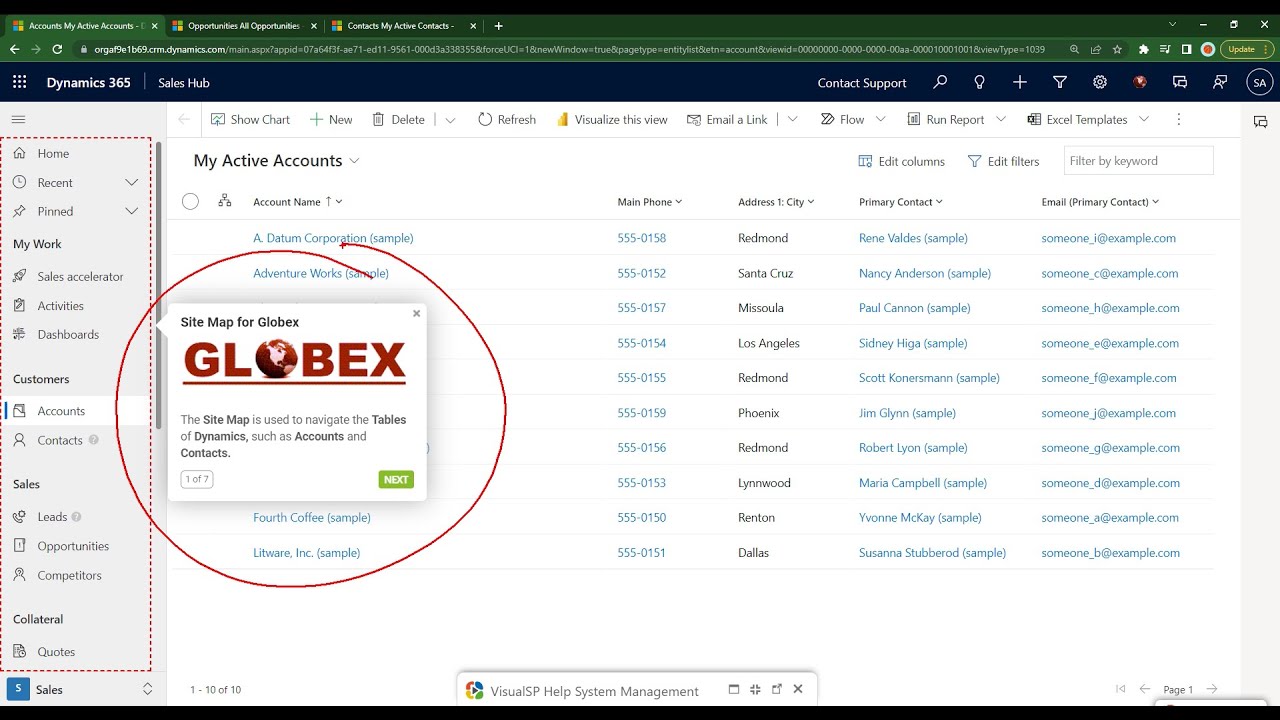Screen dimensions: 1280x720
Task: Click Email a Link command
Action: (727, 119)
